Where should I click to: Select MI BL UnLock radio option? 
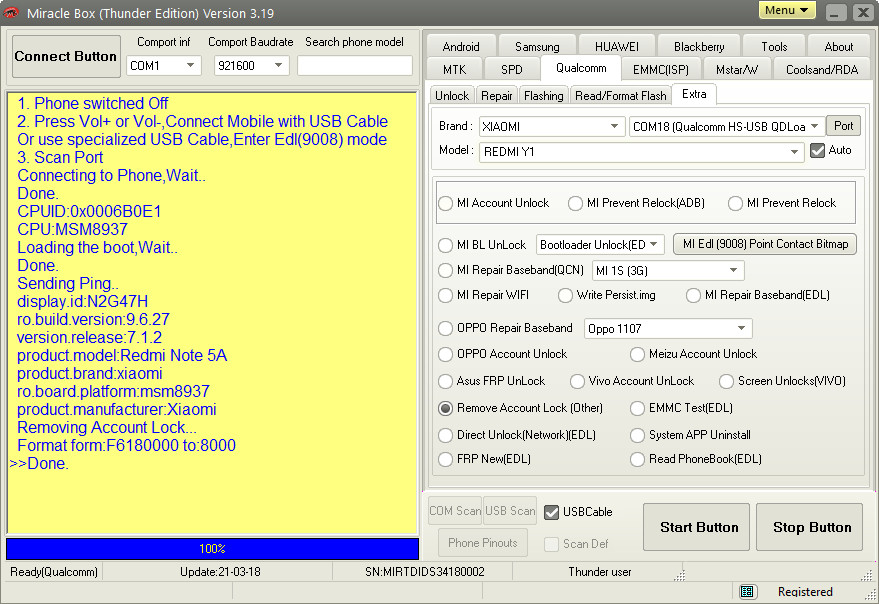446,245
